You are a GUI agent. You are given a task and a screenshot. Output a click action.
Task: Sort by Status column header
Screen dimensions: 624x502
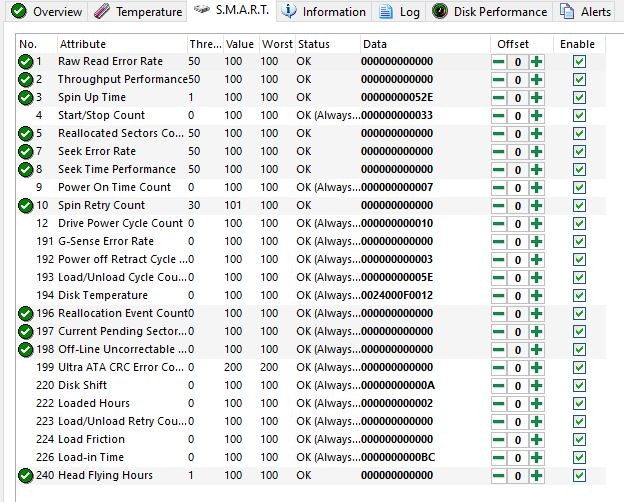point(328,44)
